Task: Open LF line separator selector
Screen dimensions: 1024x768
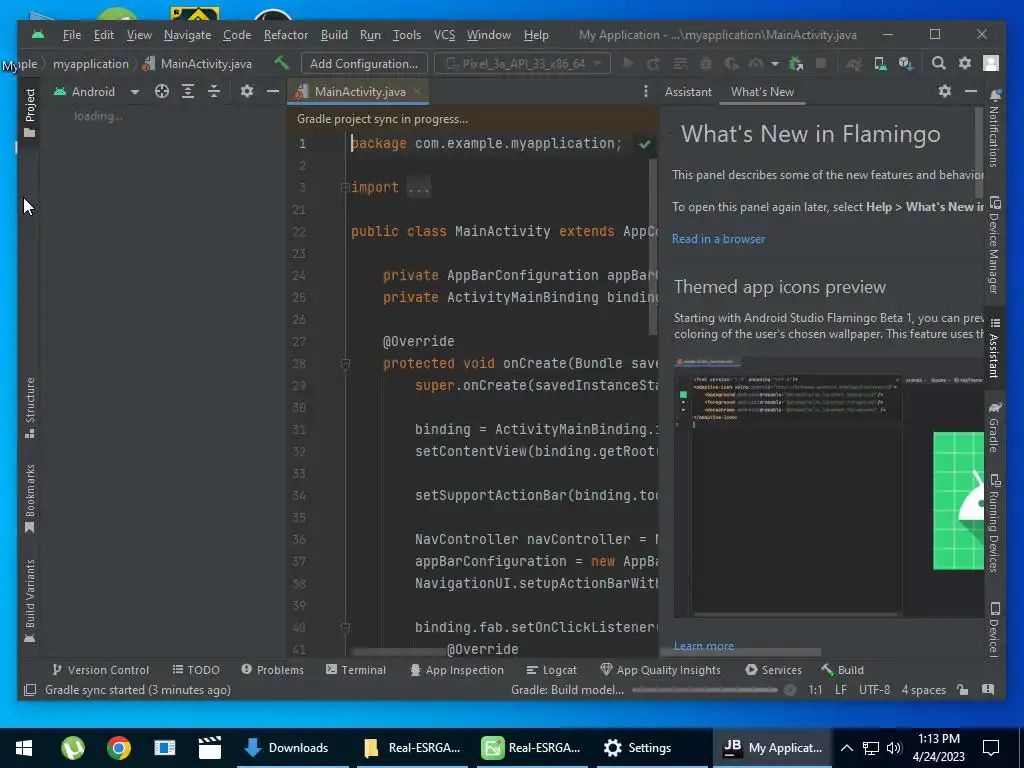Action: (x=841, y=690)
